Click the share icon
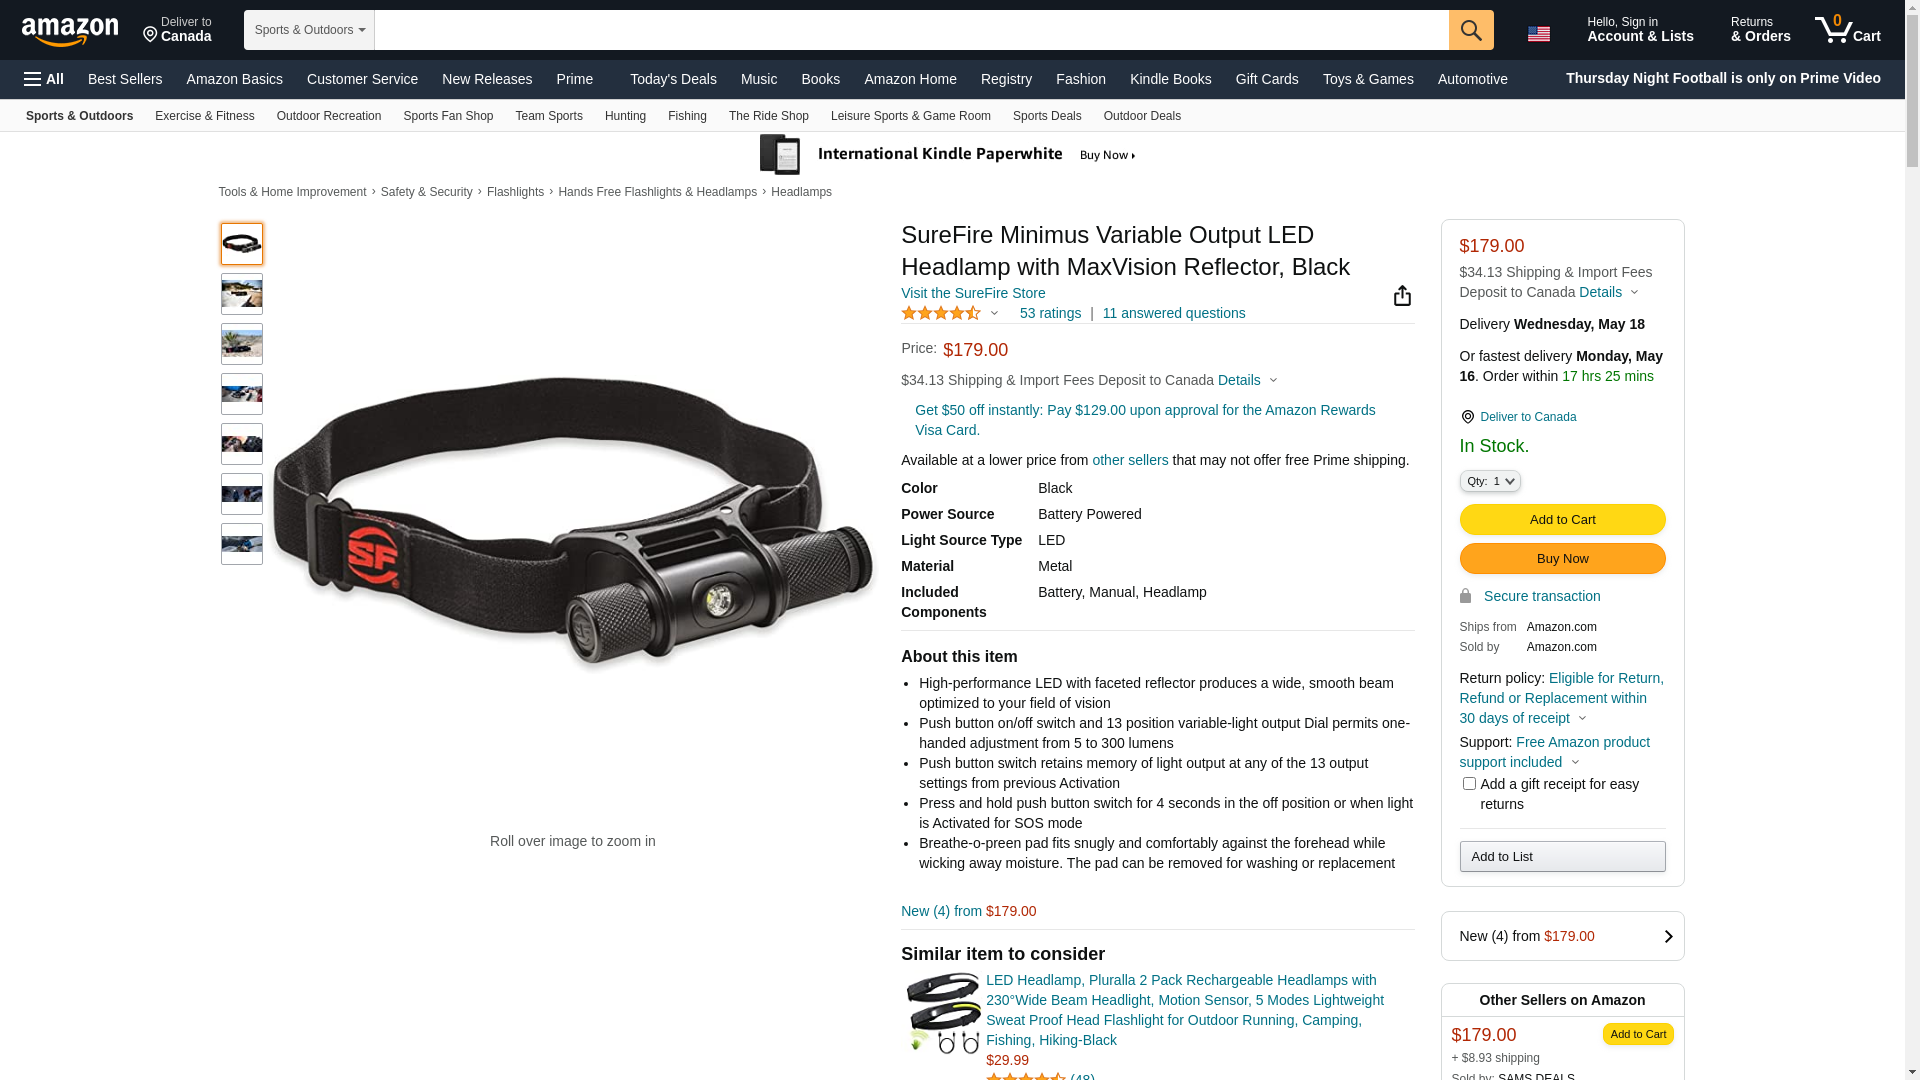The height and width of the screenshot is (1080, 1920). pyautogui.click(x=1402, y=295)
